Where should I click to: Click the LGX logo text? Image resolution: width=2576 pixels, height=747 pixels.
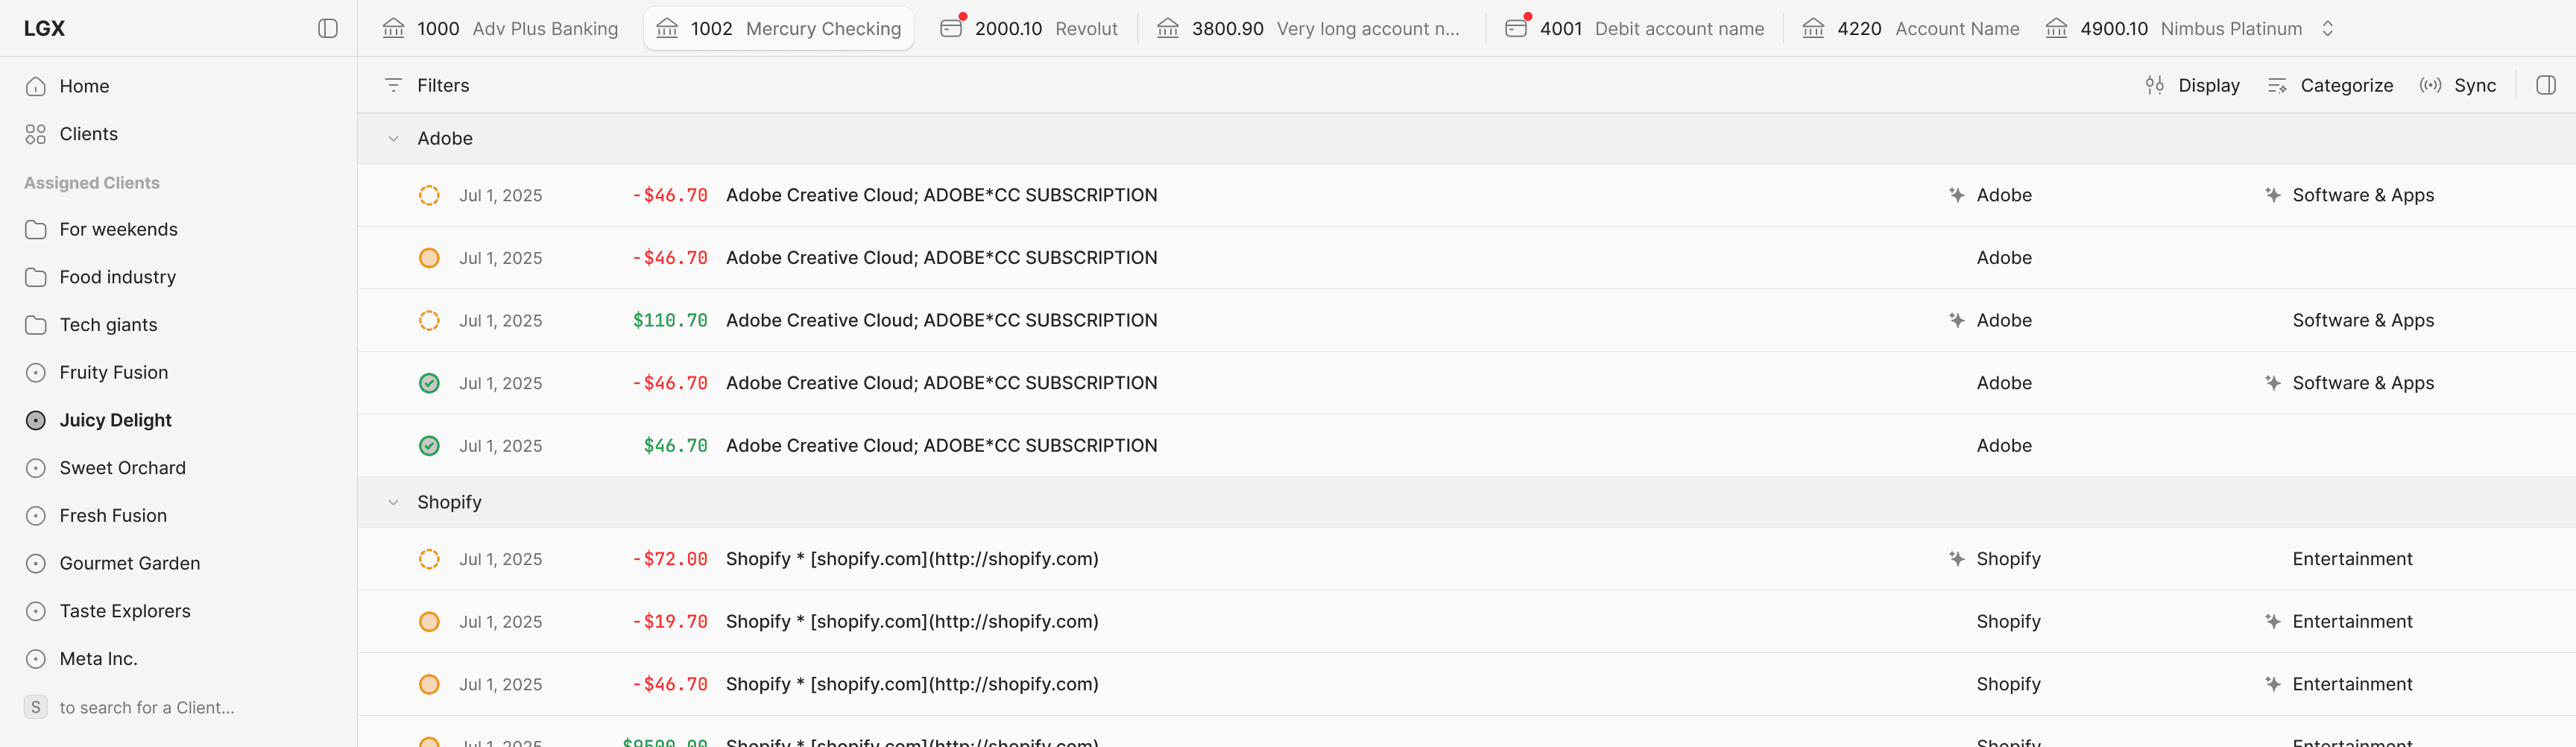coord(44,28)
